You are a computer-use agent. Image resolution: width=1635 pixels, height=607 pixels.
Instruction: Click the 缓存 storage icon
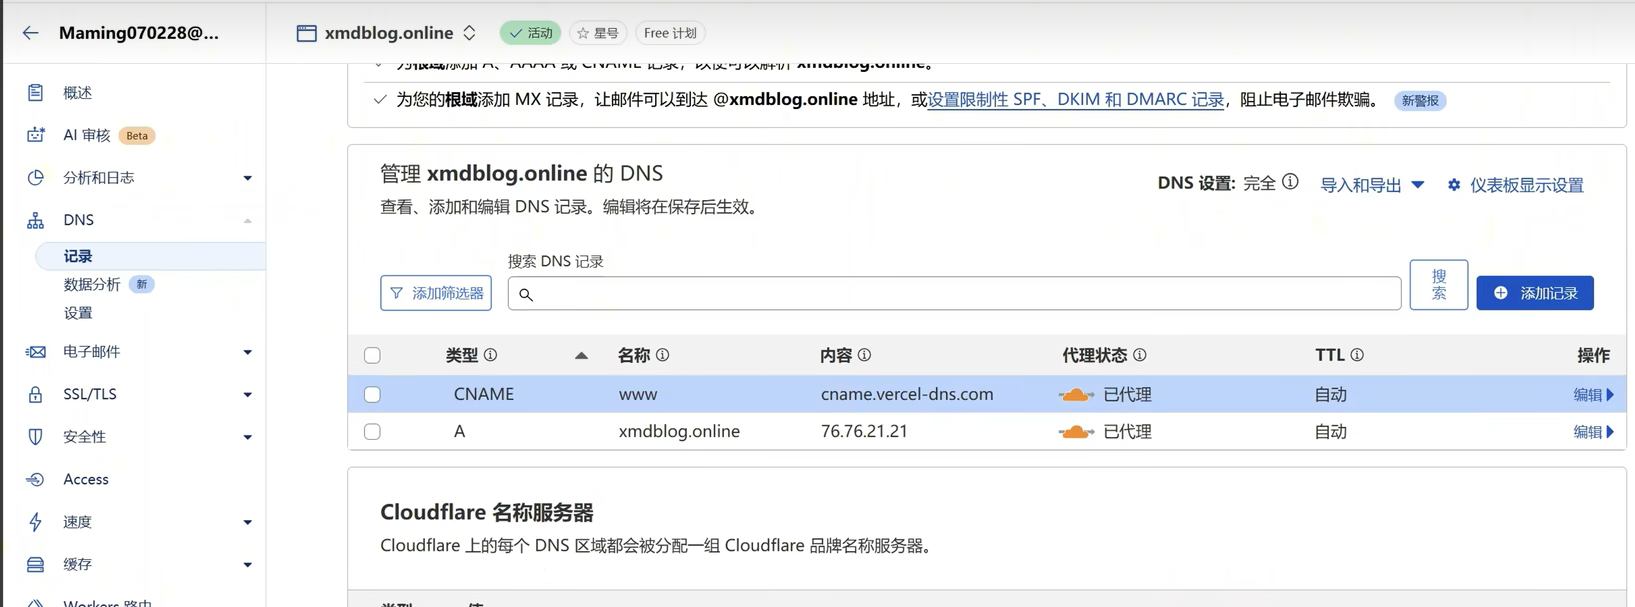tap(36, 564)
